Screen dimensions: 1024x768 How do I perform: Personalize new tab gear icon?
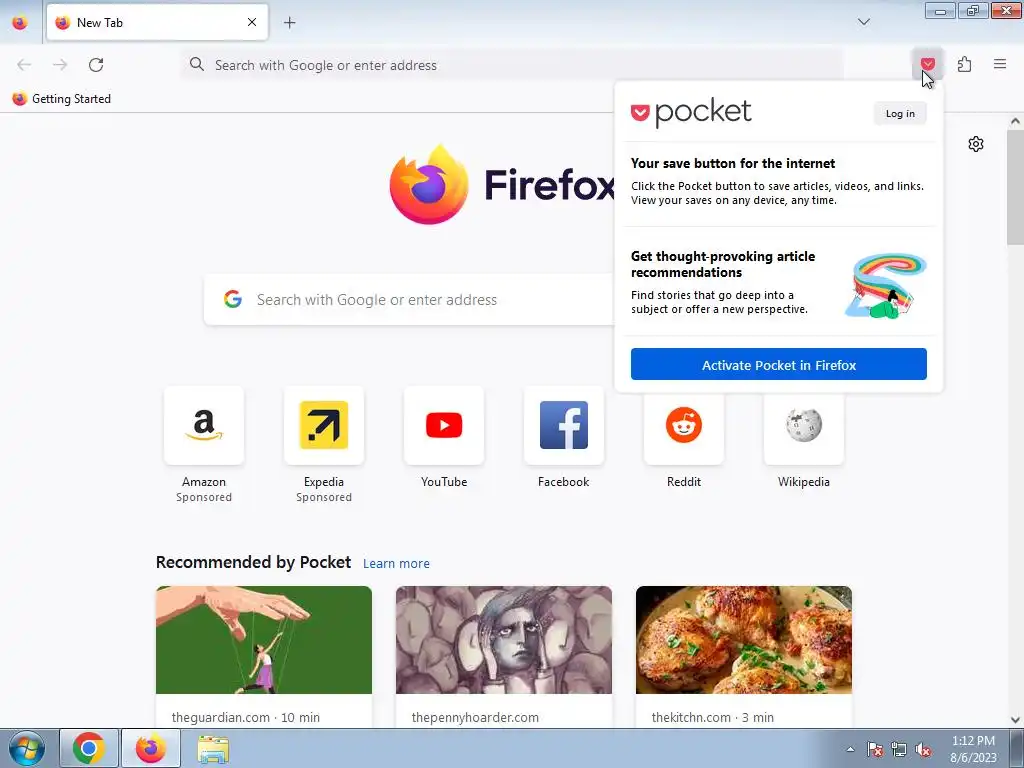point(976,144)
